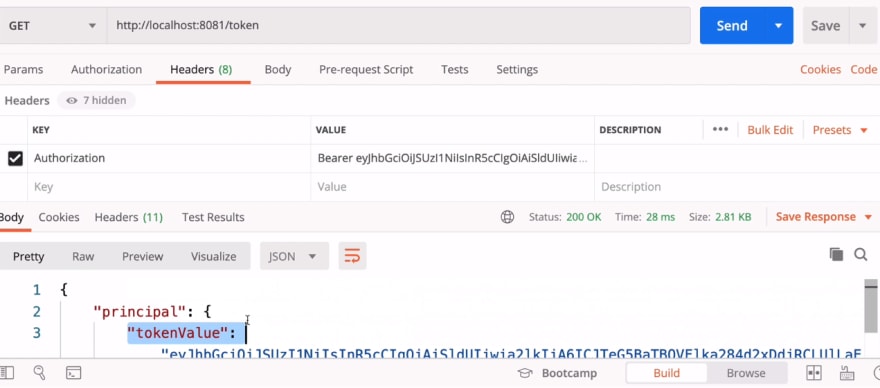880x388 pixels.
Task: Click the Authorization key cell
Action: 169,158
